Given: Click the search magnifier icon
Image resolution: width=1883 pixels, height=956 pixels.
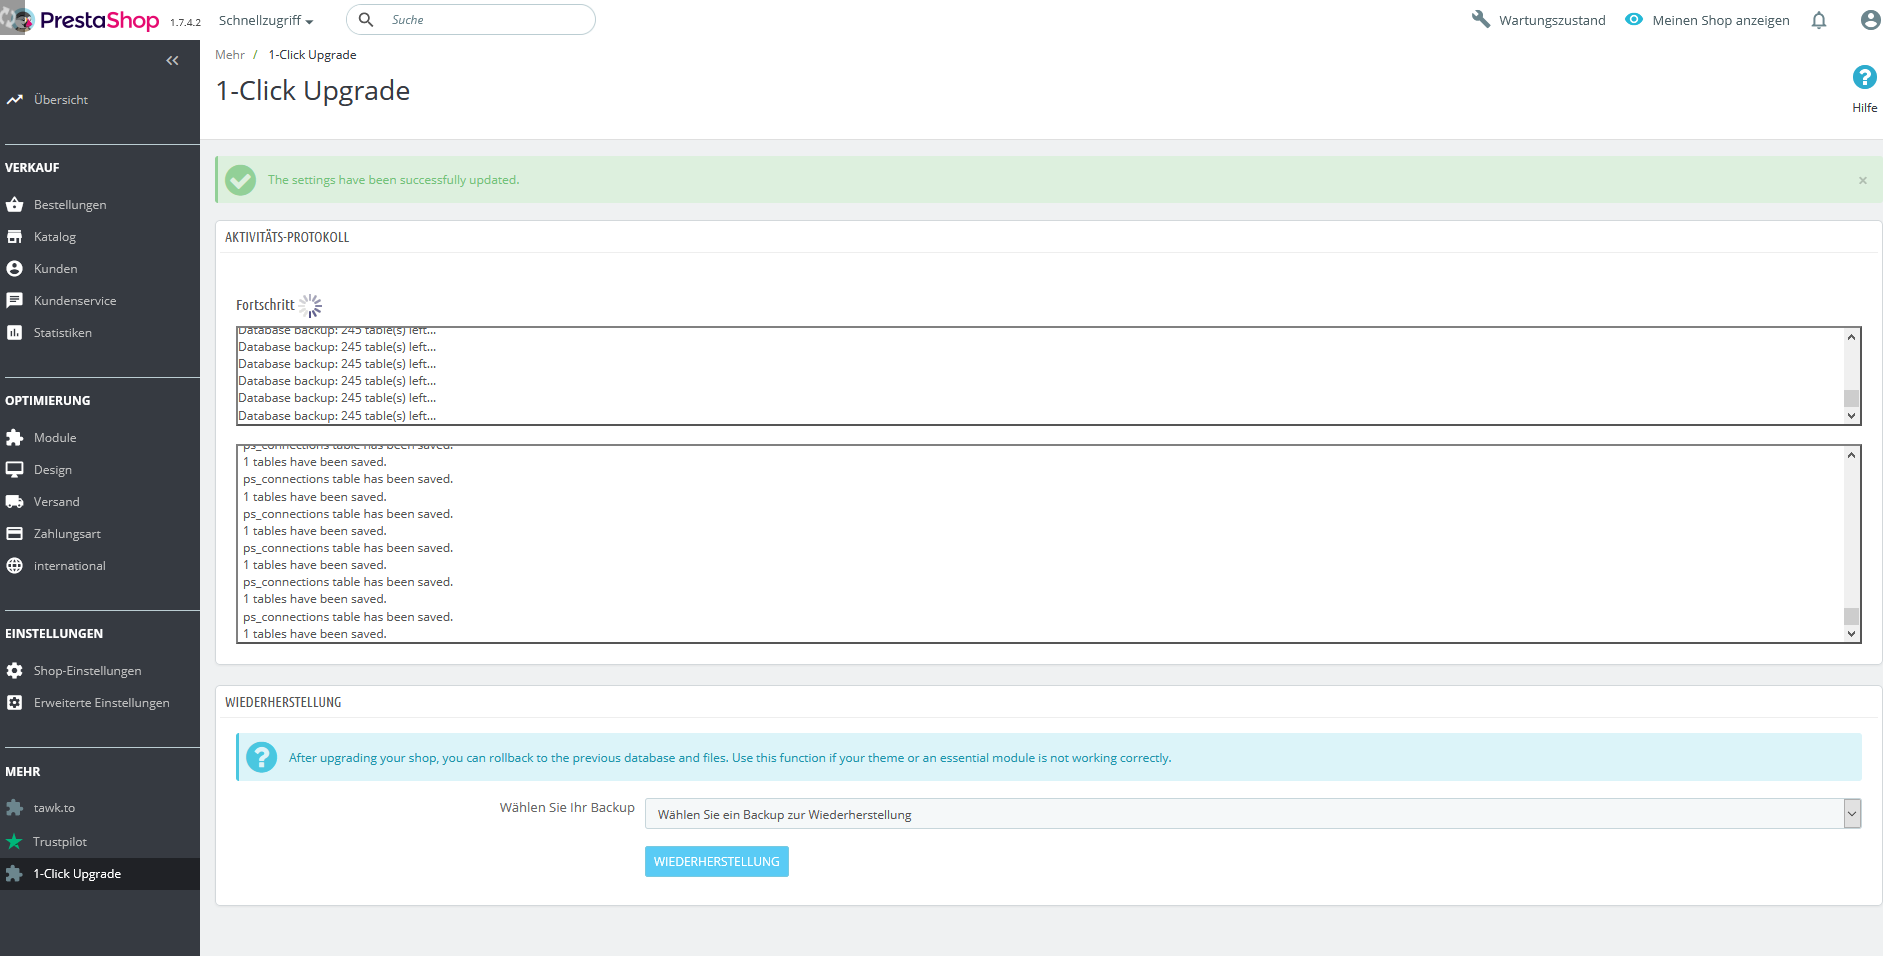Looking at the screenshot, I should (366, 20).
